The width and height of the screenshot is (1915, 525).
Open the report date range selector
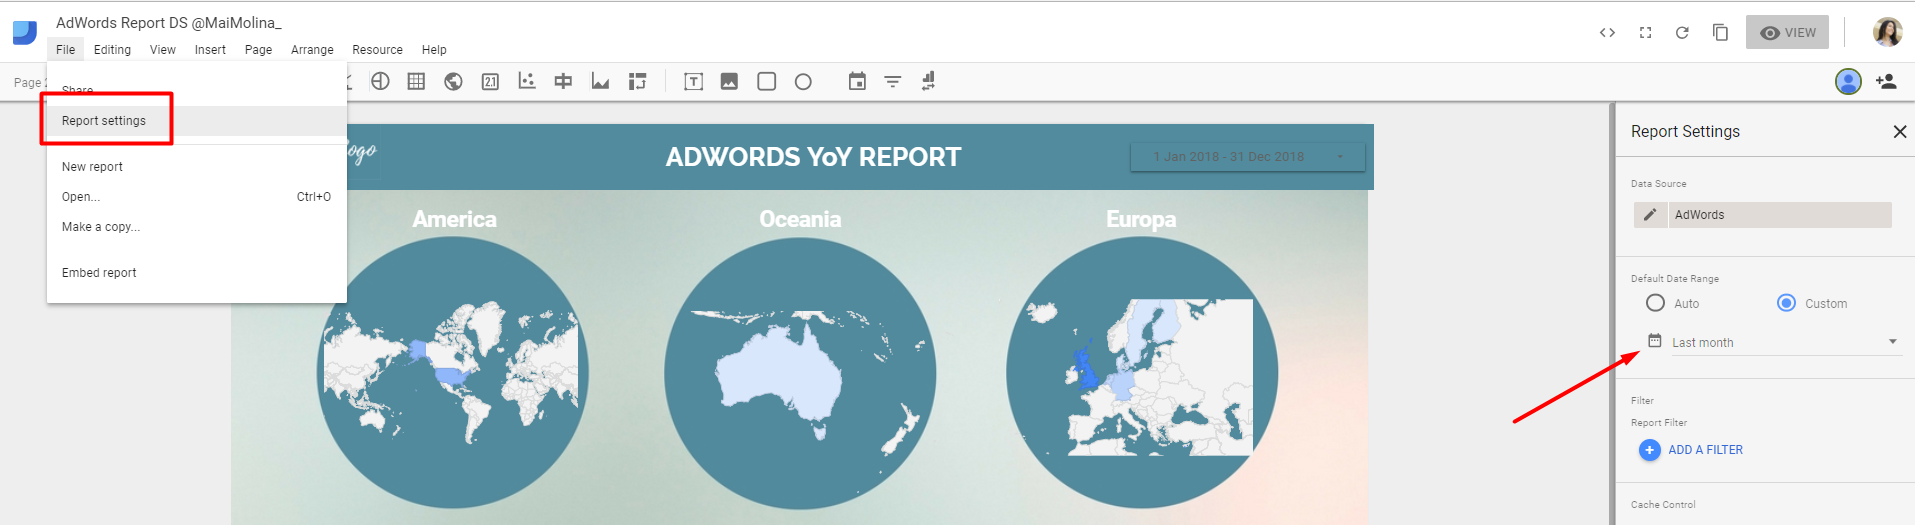[x=1247, y=157]
